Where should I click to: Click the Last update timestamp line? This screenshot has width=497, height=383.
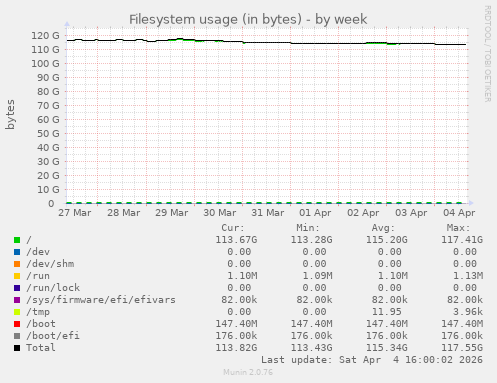pos(372,360)
